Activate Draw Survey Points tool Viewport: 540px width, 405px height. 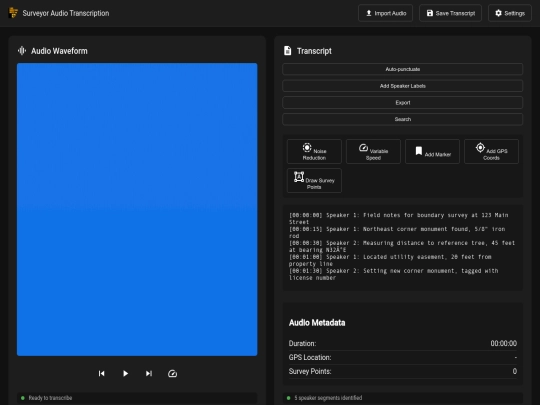[x=314, y=180]
